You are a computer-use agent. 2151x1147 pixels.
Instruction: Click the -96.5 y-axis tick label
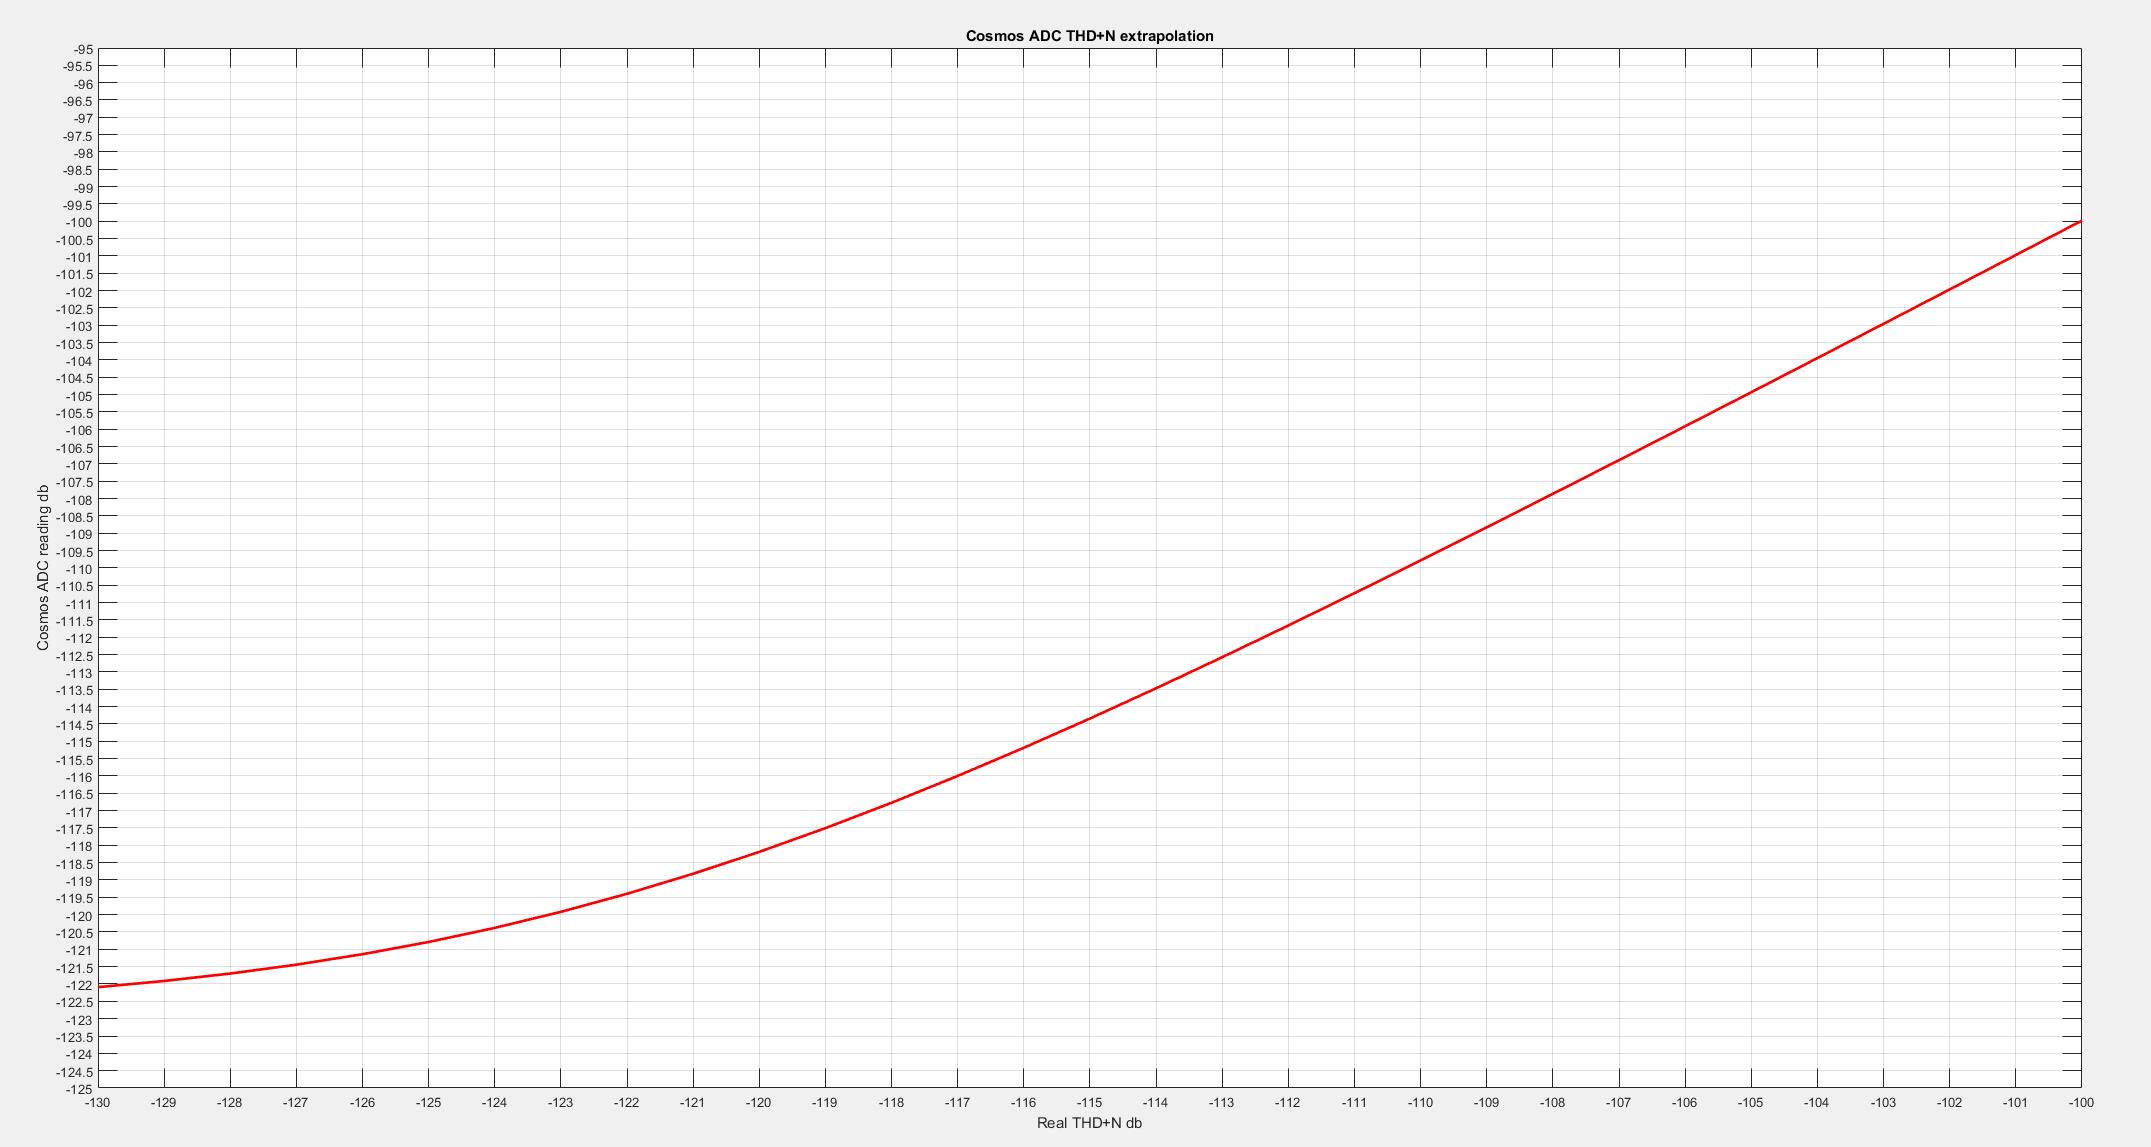point(79,101)
